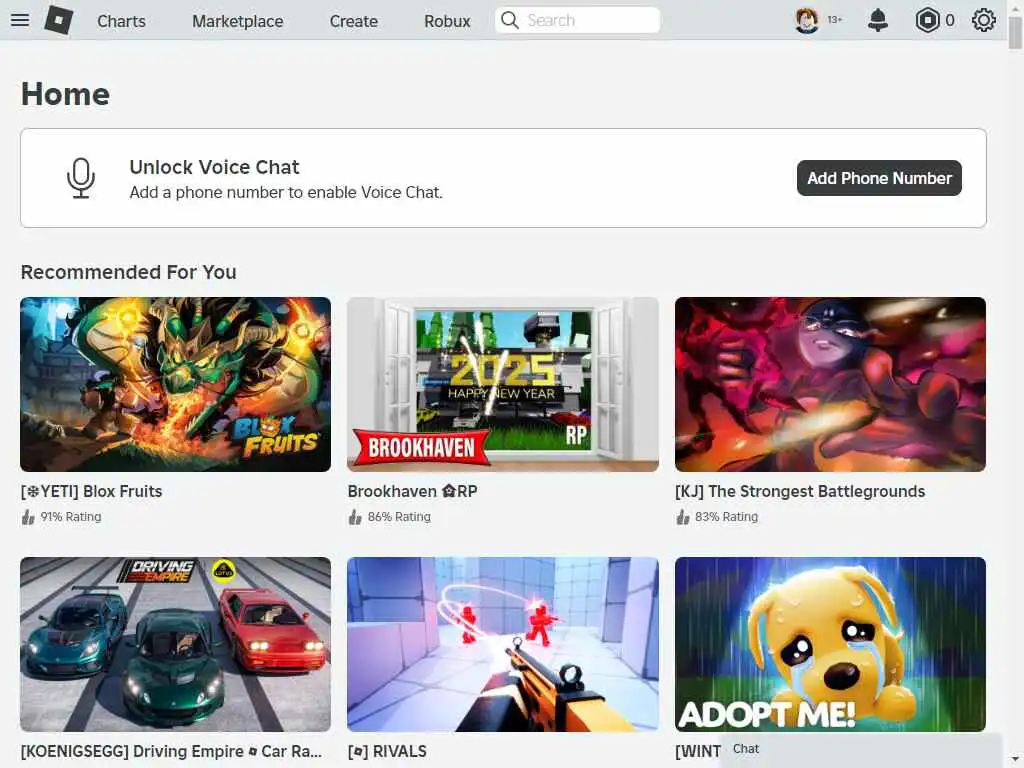Click the 91% Rating text
The image size is (1024, 768).
click(71, 517)
